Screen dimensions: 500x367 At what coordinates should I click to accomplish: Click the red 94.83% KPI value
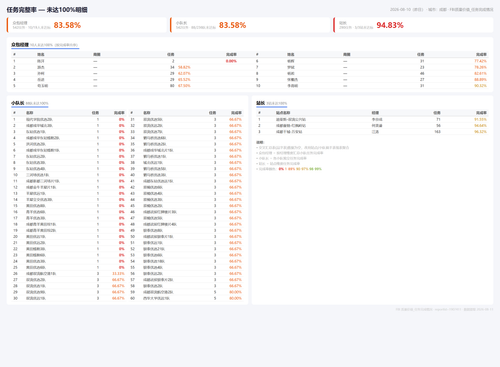pyautogui.click(x=390, y=25)
